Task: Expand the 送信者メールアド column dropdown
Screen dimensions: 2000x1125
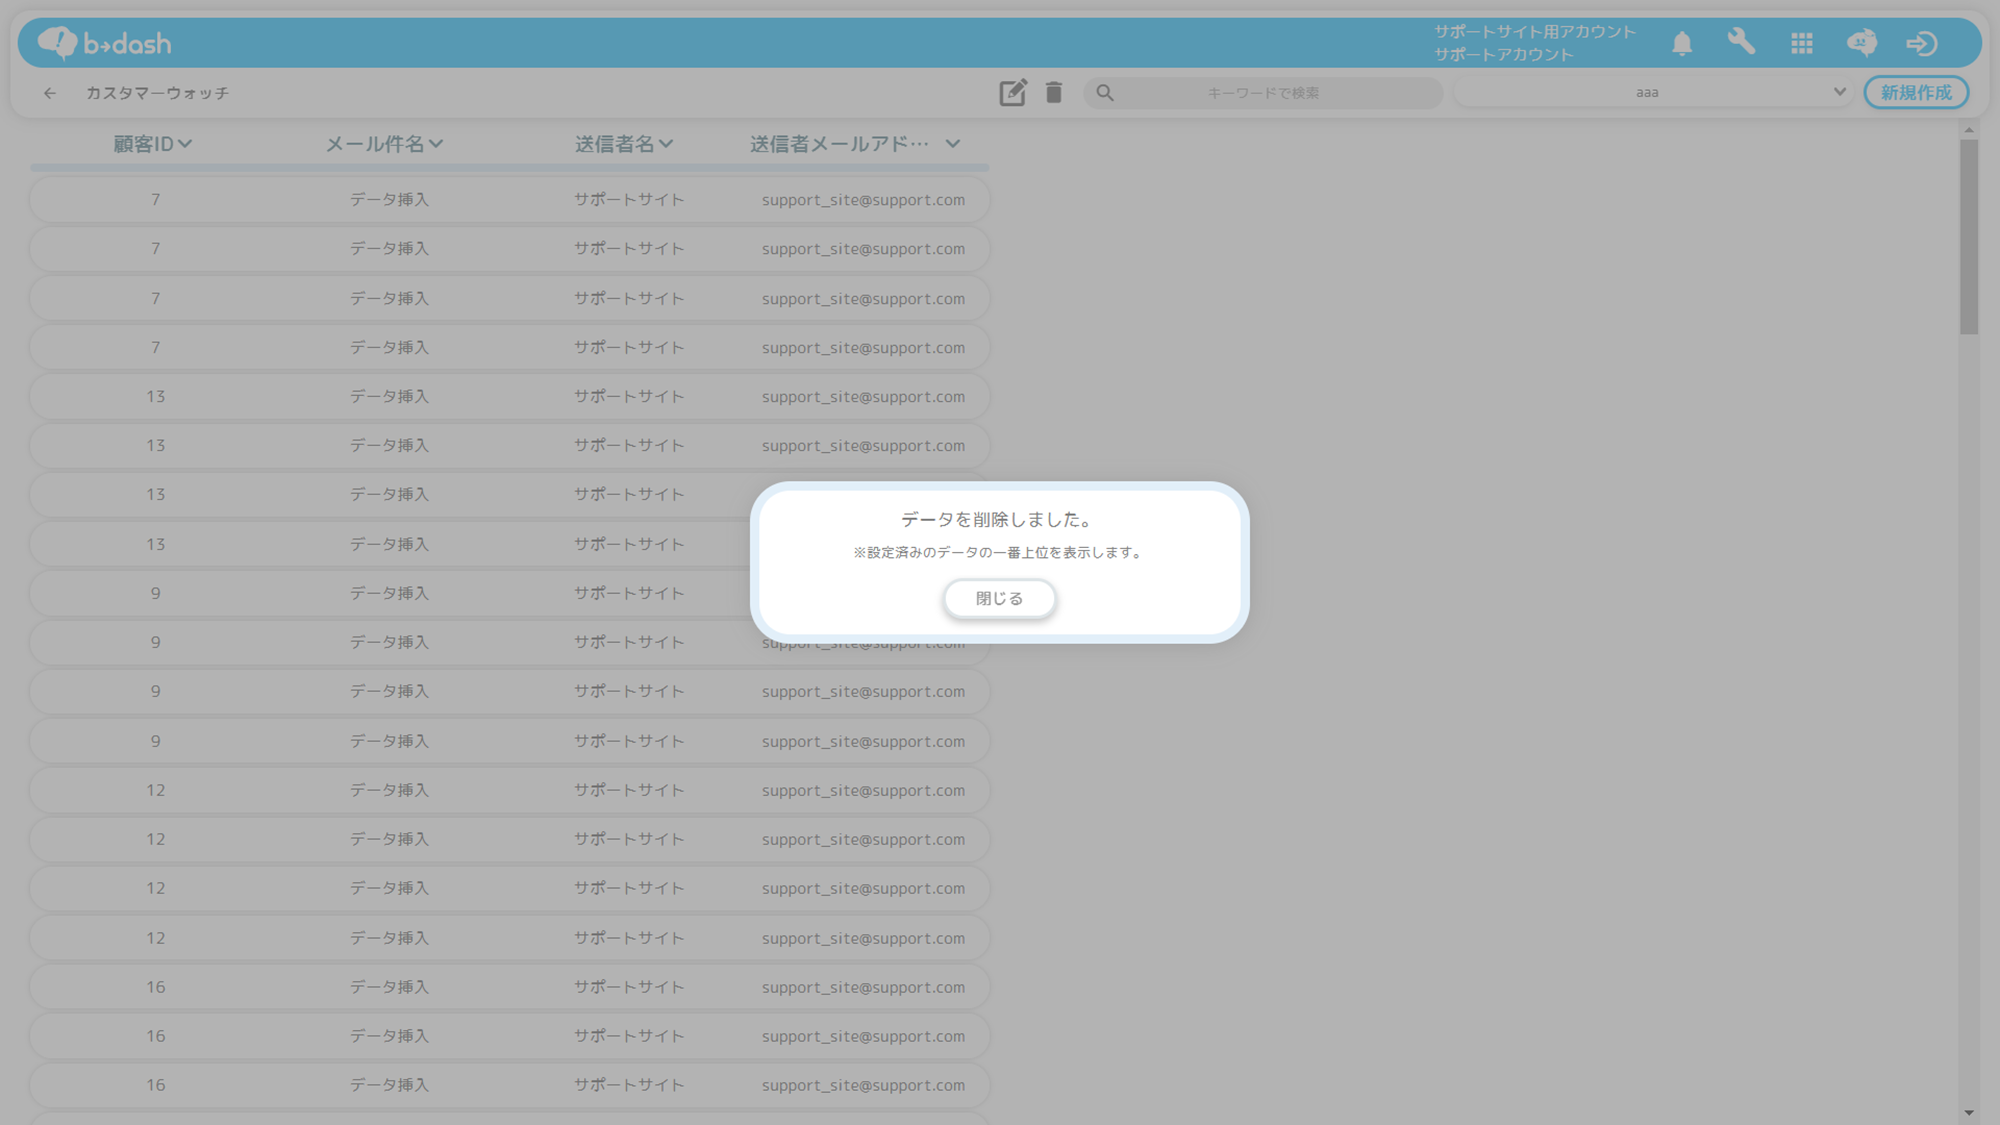Action: [952, 144]
